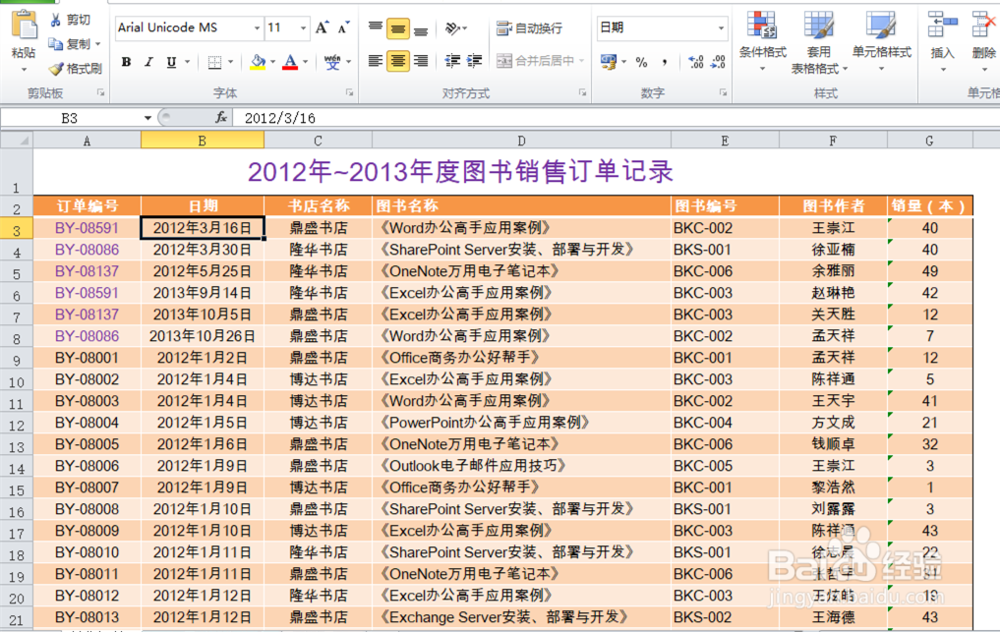Decrease decimal places
The image size is (1000, 632).
pyautogui.click(x=718, y=62)
